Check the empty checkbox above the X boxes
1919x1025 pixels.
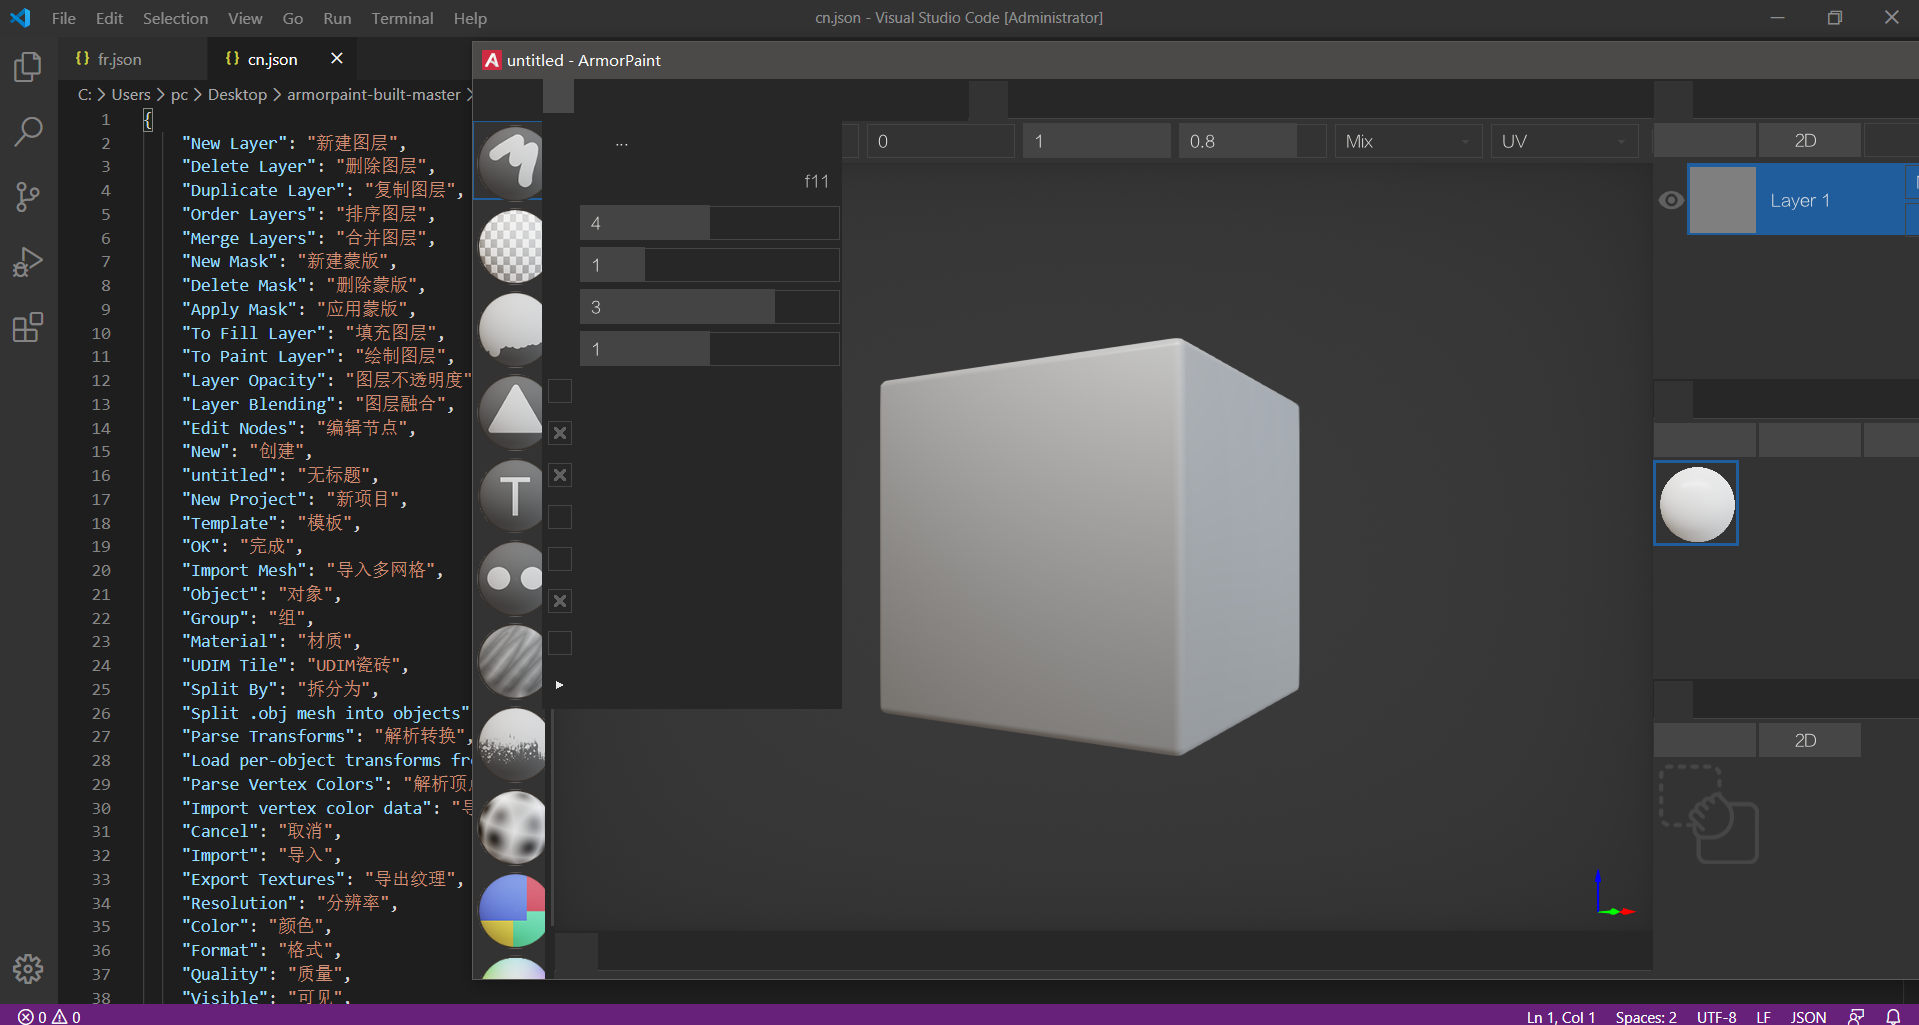point(560,391)
